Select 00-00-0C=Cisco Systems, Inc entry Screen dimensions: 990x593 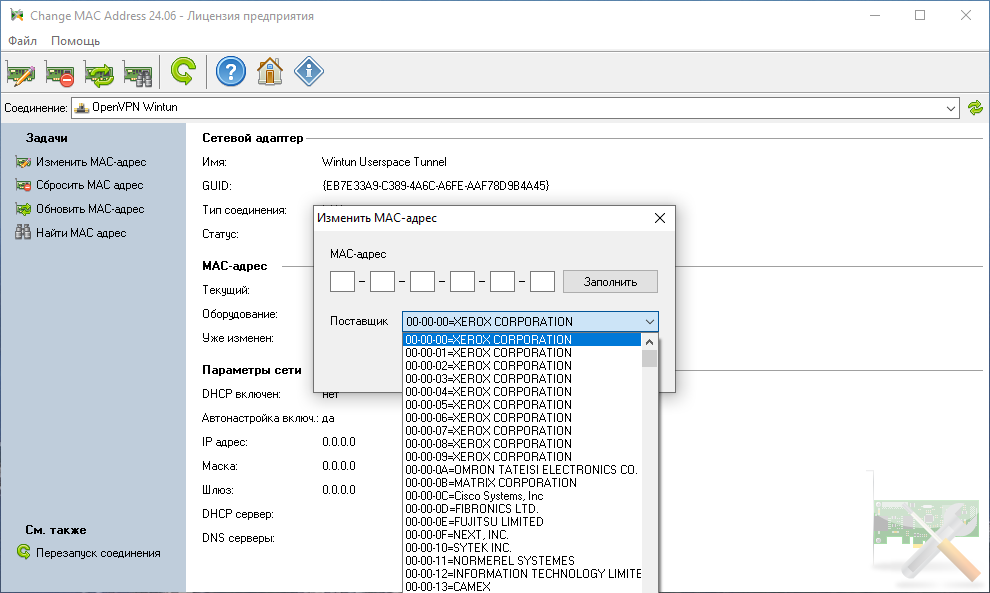(x=522, y=496)
